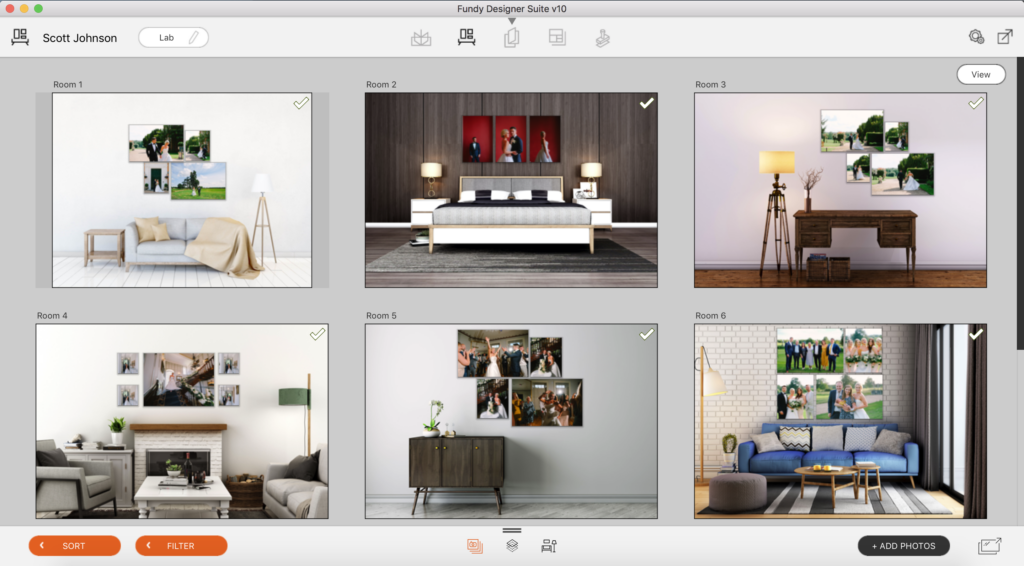Open the Room 2 bedroom thumbnail

[x=511, y=190]
